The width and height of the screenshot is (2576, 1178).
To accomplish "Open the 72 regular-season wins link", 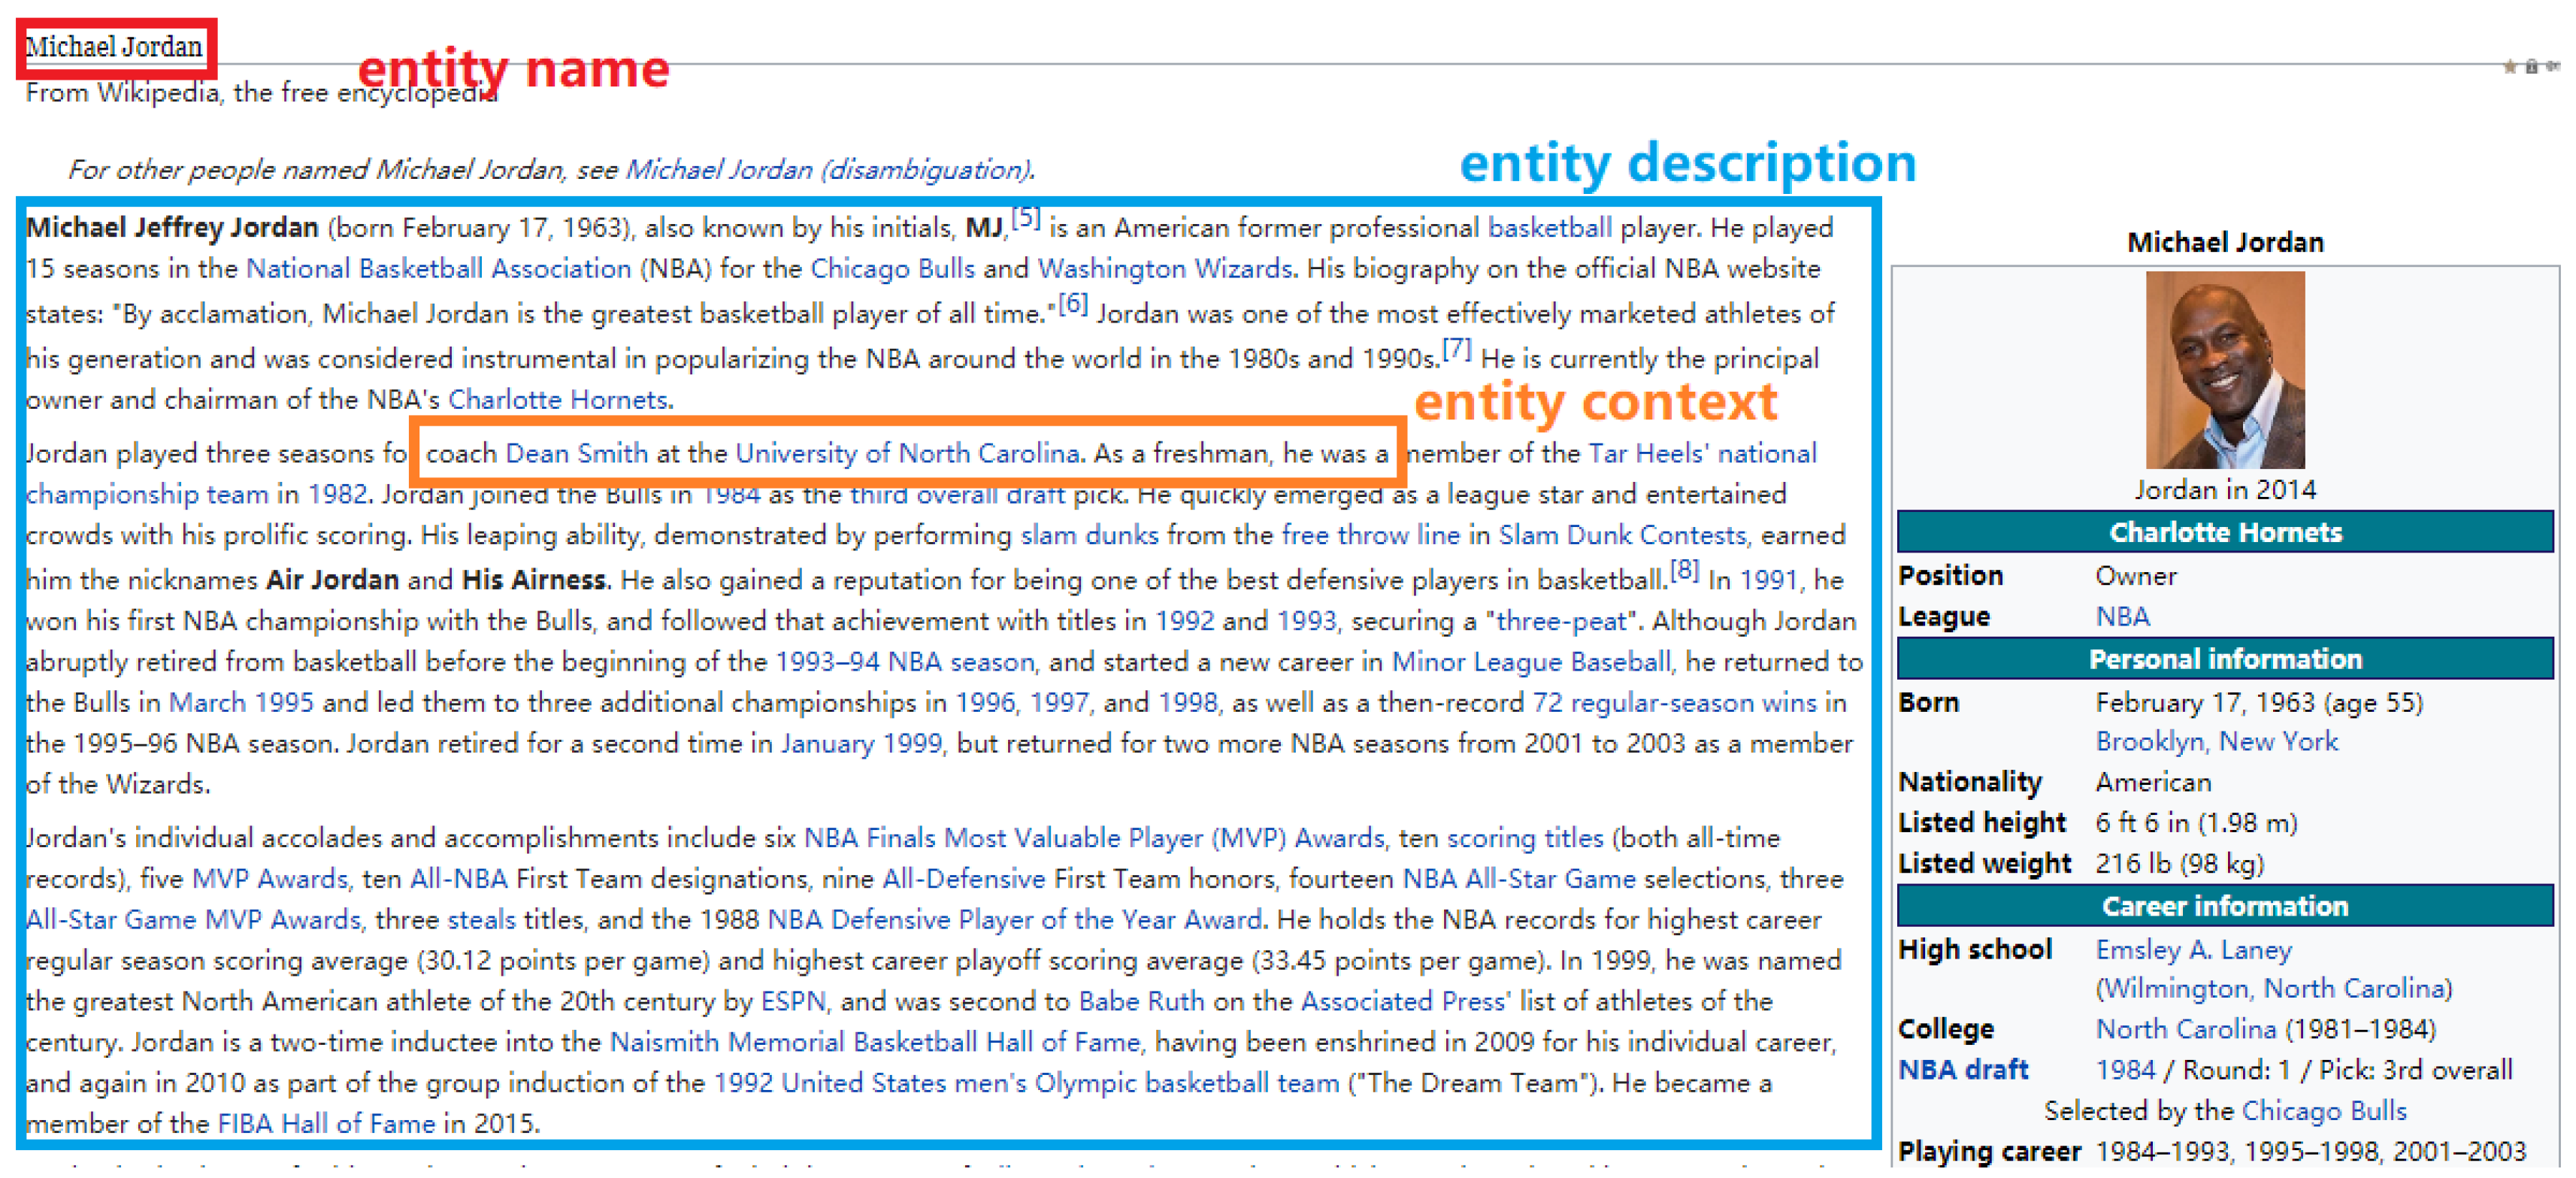I will 1675,703.
